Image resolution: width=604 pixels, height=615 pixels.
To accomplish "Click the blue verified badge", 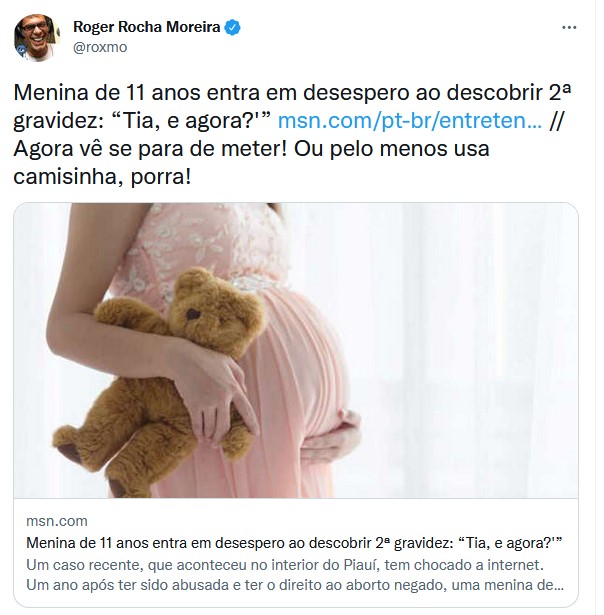I will click(232, 27).
